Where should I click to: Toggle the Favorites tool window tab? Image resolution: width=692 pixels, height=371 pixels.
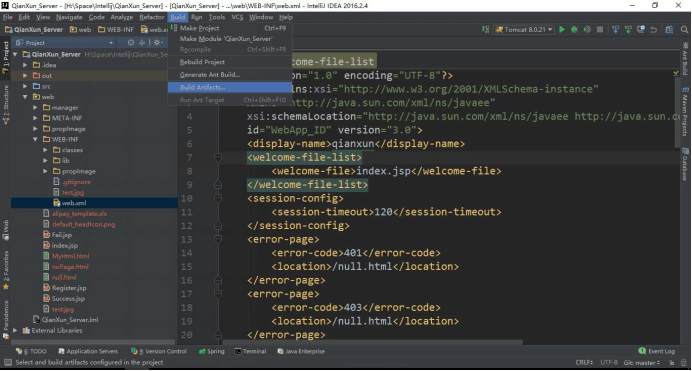tap(6, 270)
